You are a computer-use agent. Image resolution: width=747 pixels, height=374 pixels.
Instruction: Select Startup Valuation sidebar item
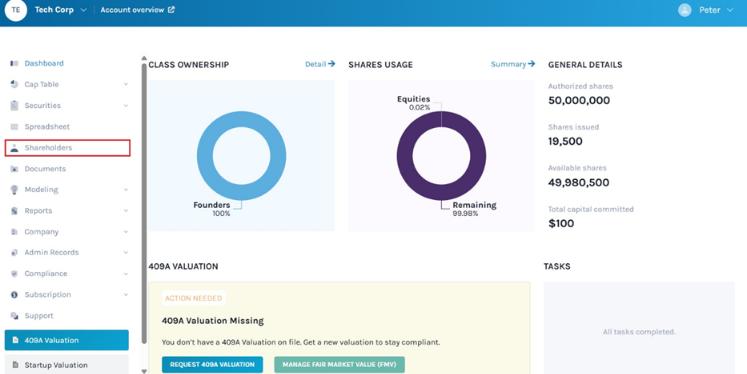click(x=67, y=365)
